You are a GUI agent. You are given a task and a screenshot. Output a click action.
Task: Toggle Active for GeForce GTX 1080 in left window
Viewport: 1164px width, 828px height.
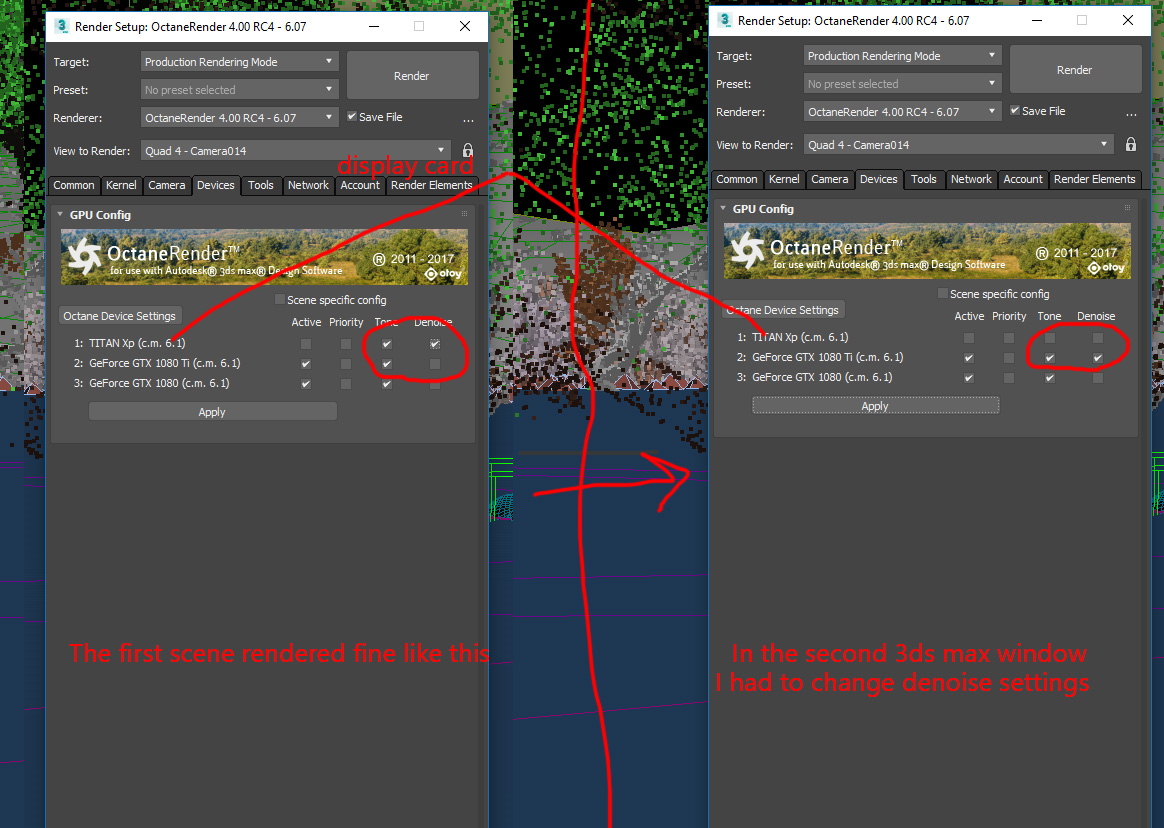tap(306, 384)
